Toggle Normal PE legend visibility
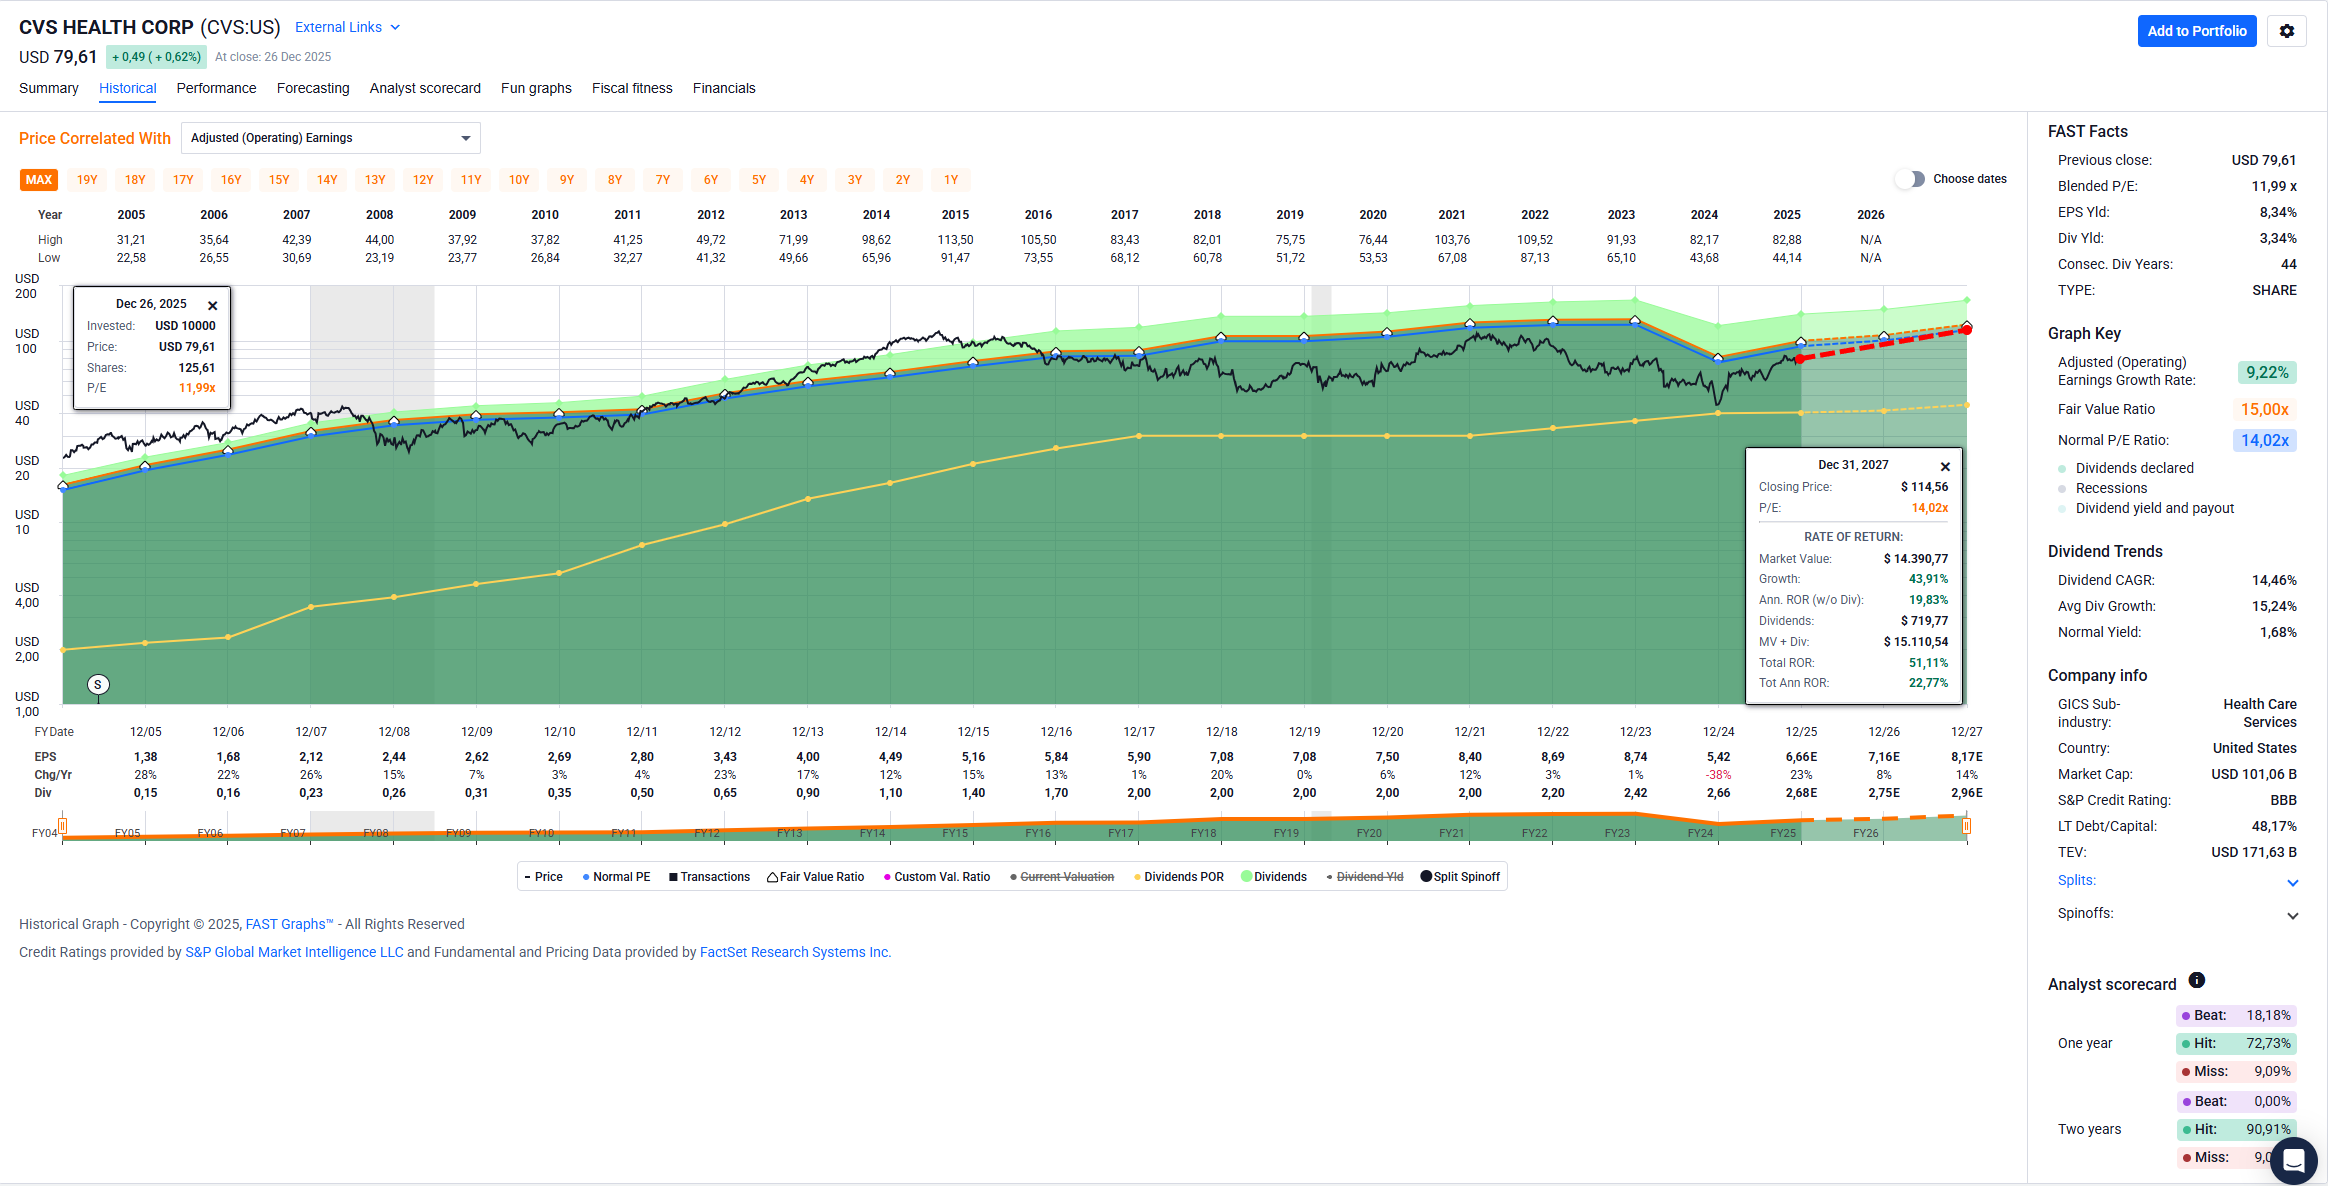The image size is (2328, 1186). [616, 877]
